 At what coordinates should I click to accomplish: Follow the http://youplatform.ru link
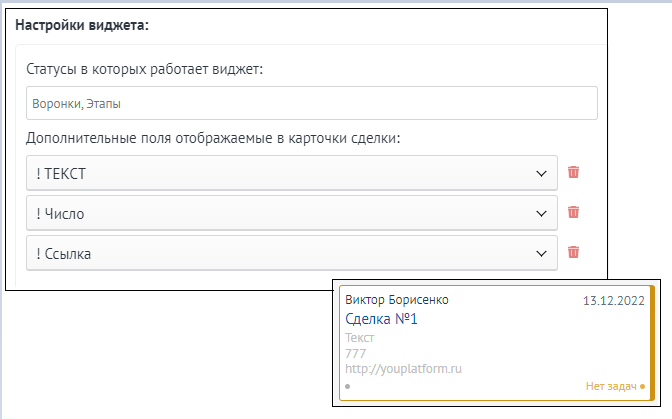(x=403, y=369)
